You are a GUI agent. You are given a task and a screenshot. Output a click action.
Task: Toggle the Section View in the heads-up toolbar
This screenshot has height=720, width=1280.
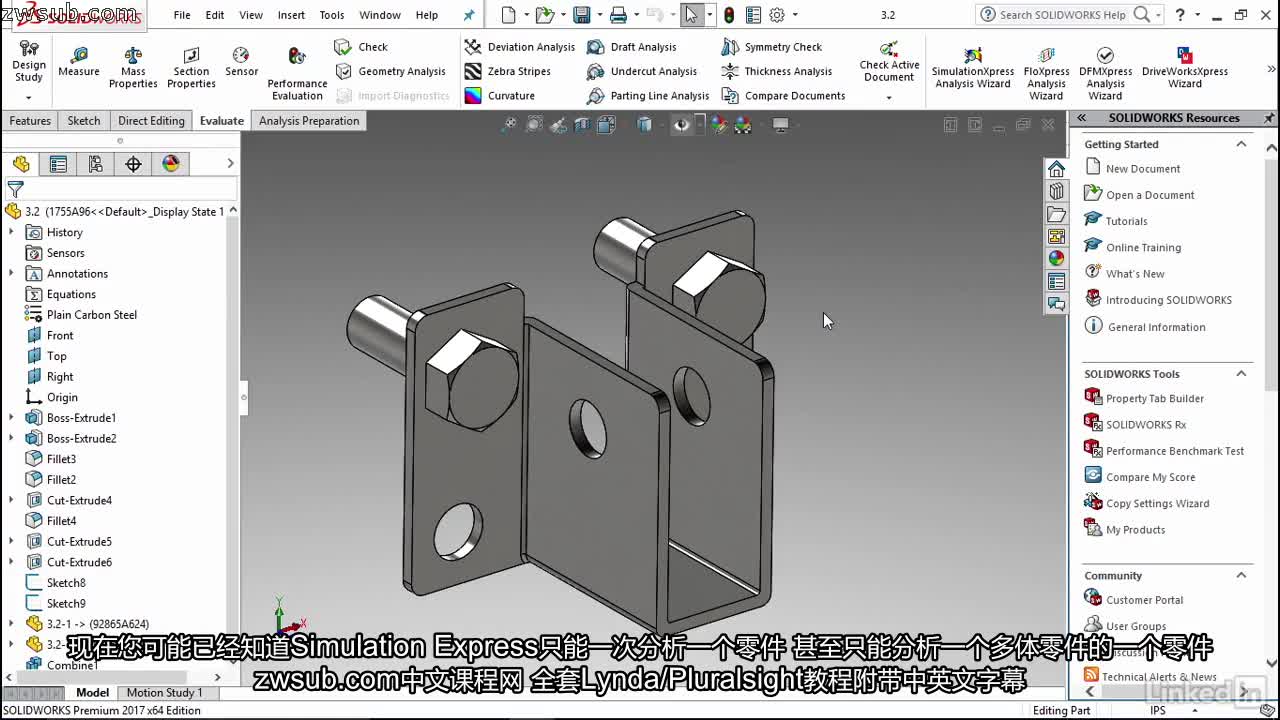pyautogui.click(x=583, y=124)
